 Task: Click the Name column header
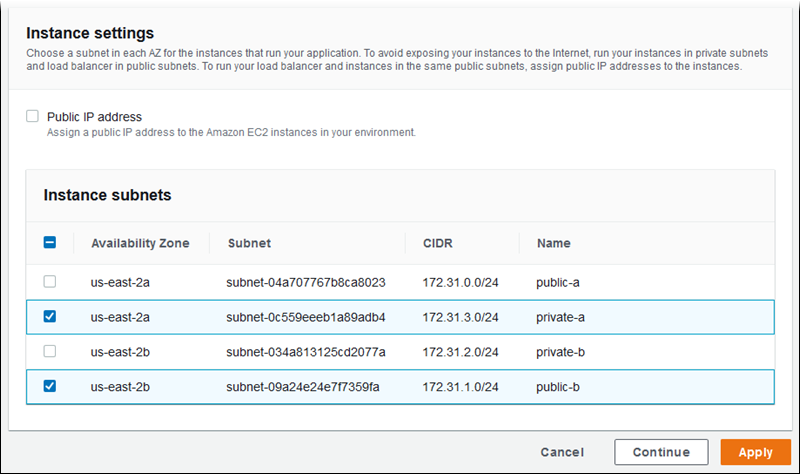pos(553,243)
